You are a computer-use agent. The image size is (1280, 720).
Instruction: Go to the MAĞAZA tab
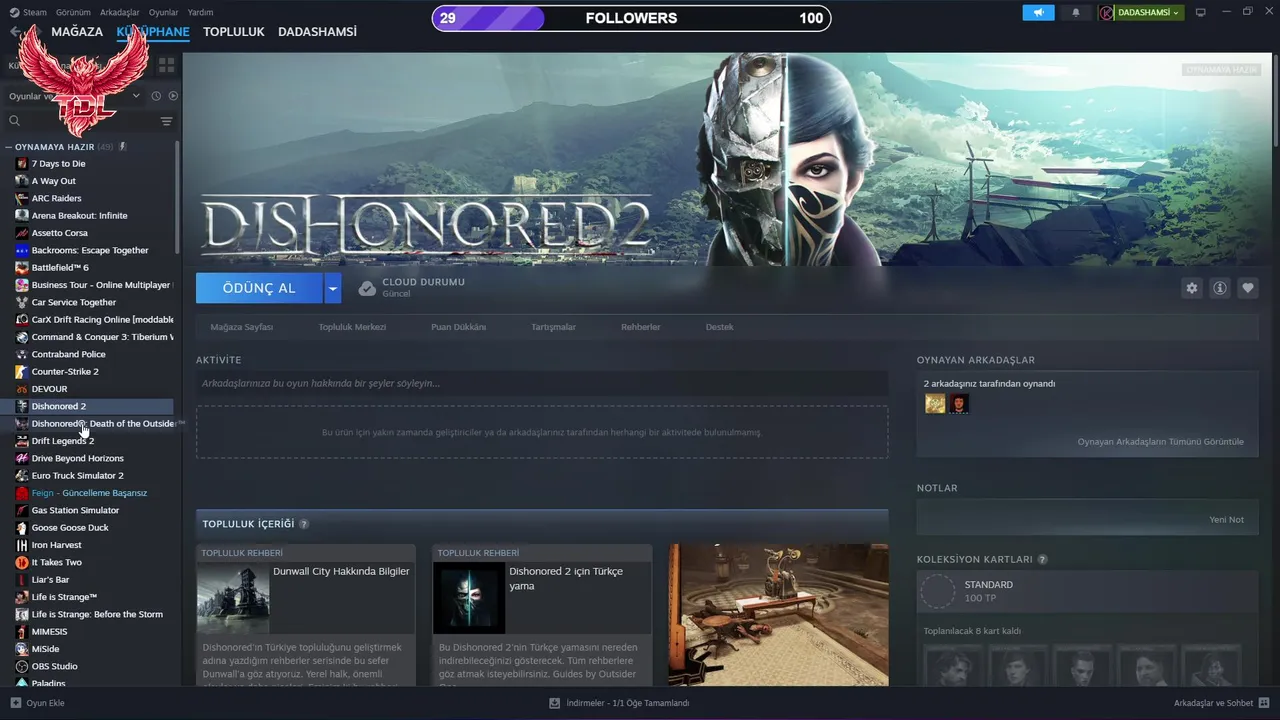click(77, 32)
